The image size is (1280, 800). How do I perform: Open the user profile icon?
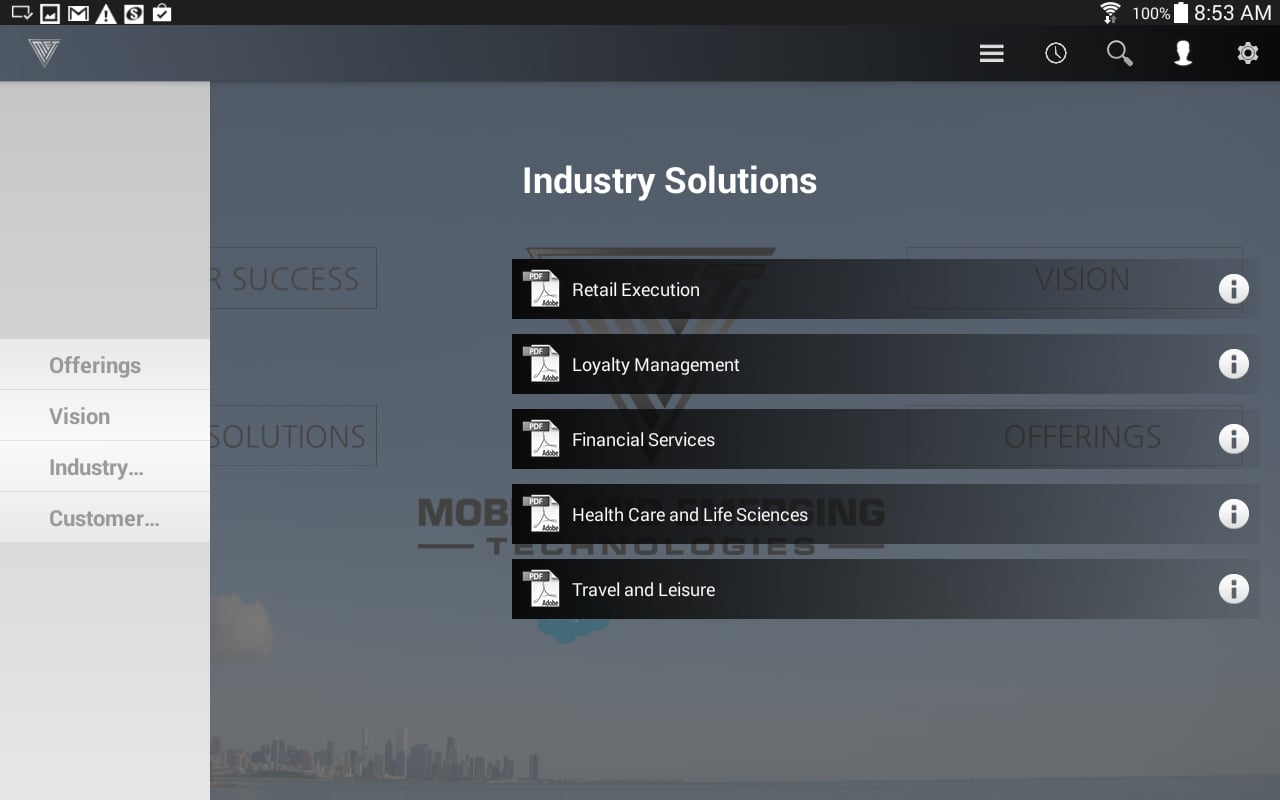click(1183, 53)
